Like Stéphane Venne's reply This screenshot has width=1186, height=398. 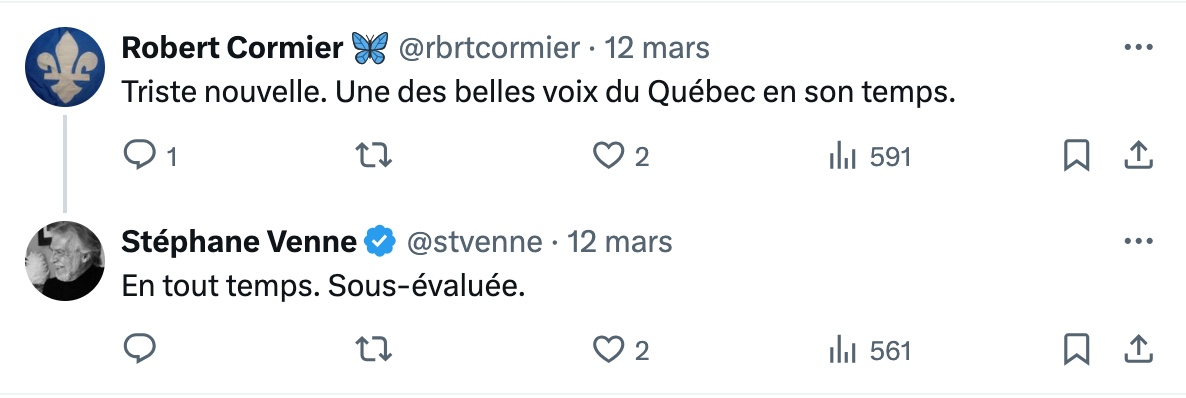pos(620,350)
